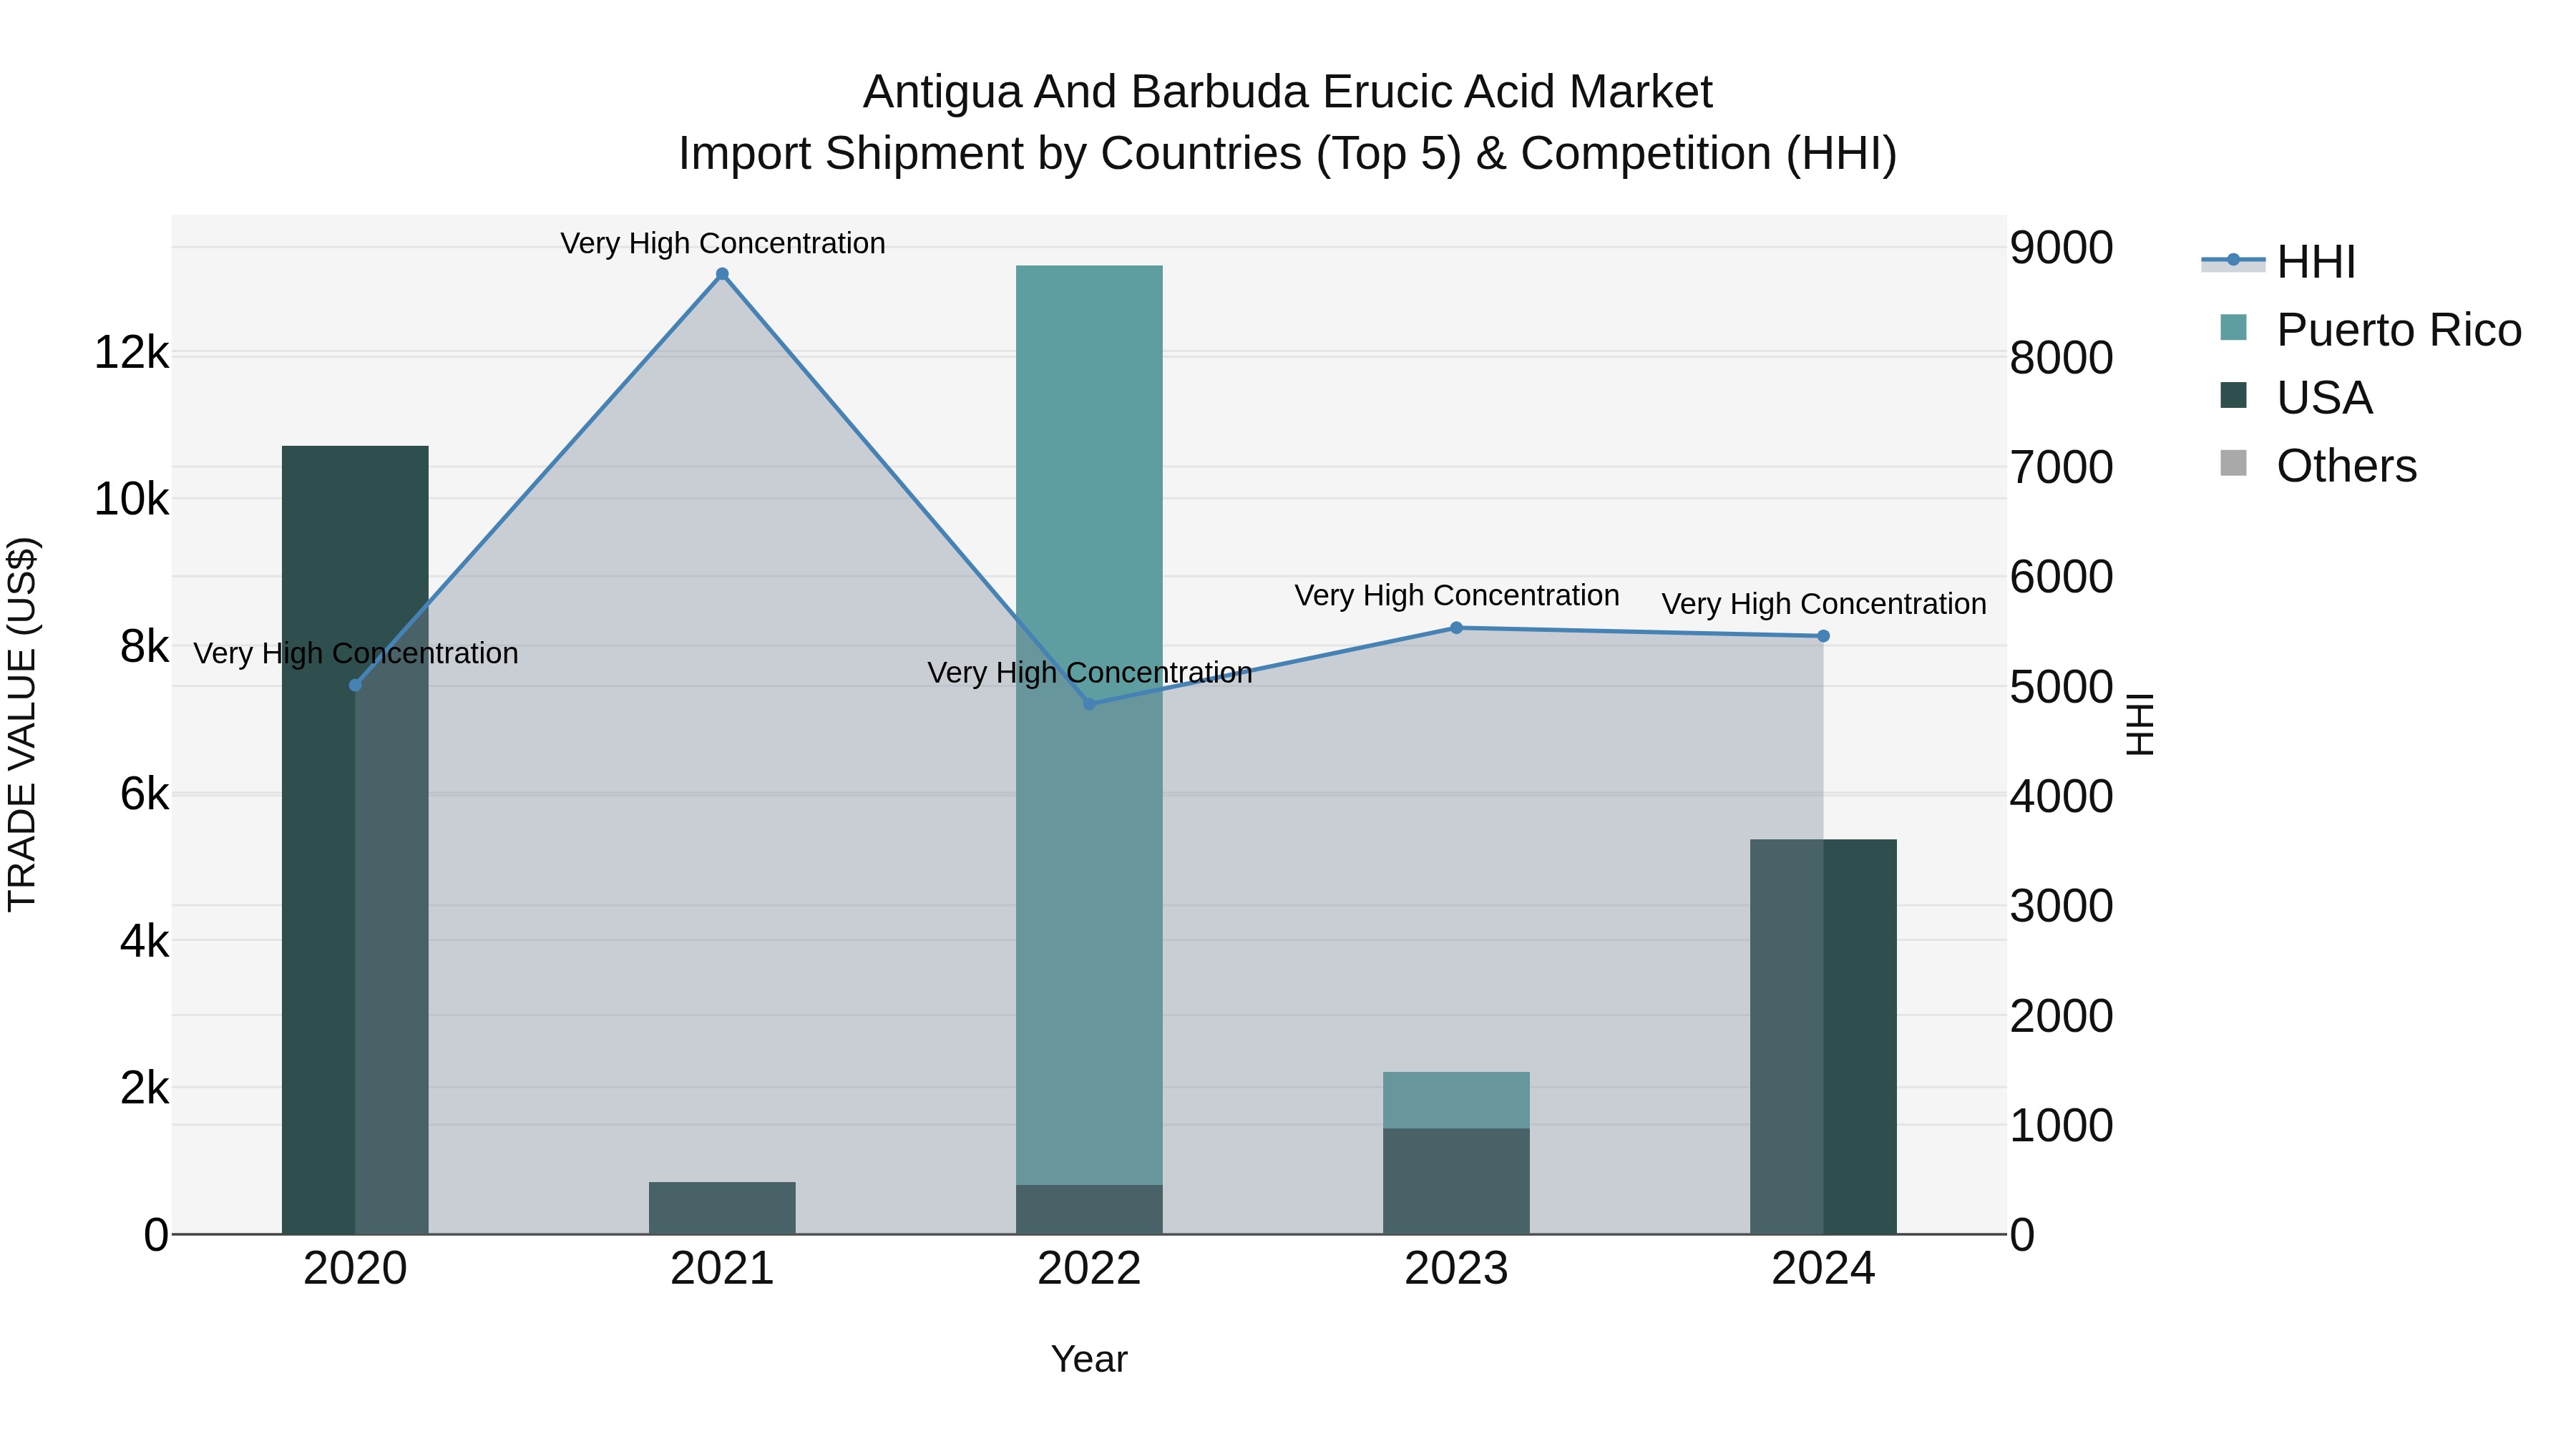Toggle the HHI legend entry

click(2278, 262)
